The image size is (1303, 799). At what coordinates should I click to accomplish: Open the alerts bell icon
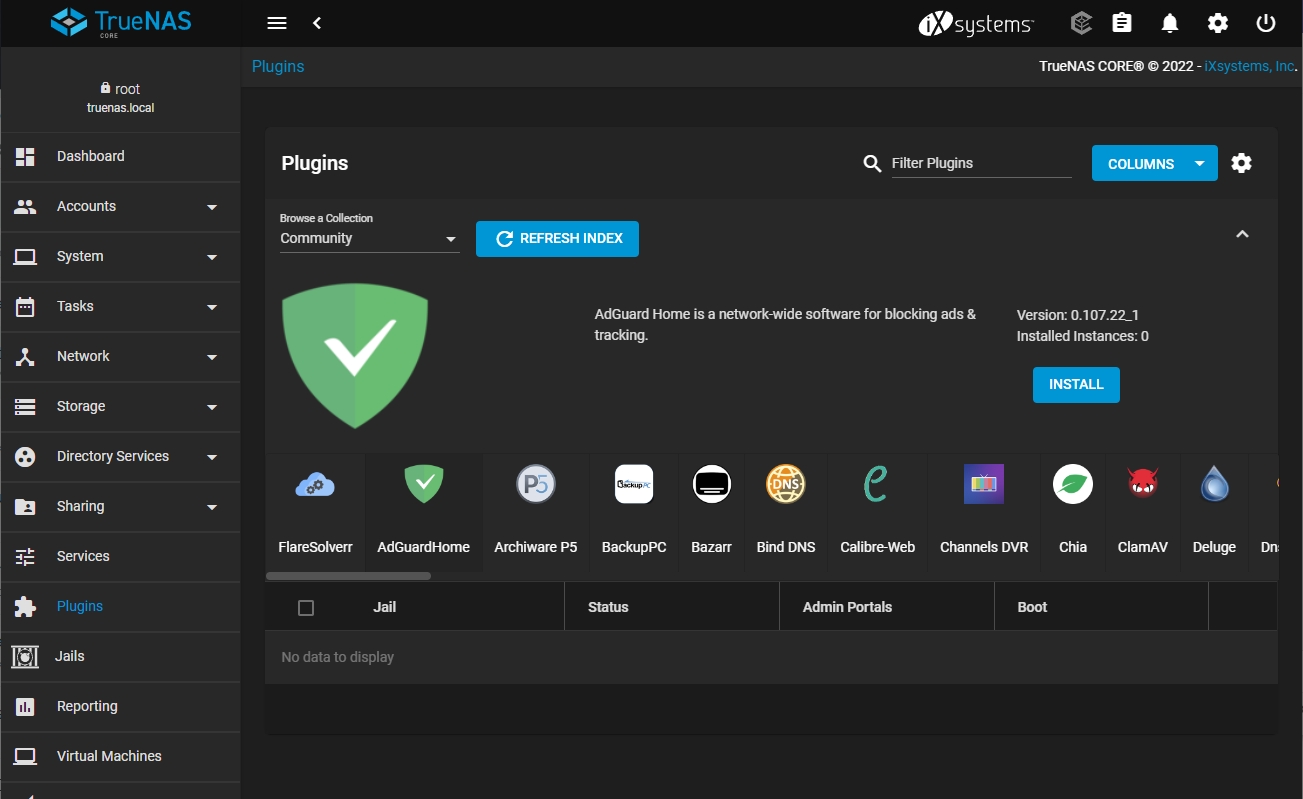pos(1169,23)
